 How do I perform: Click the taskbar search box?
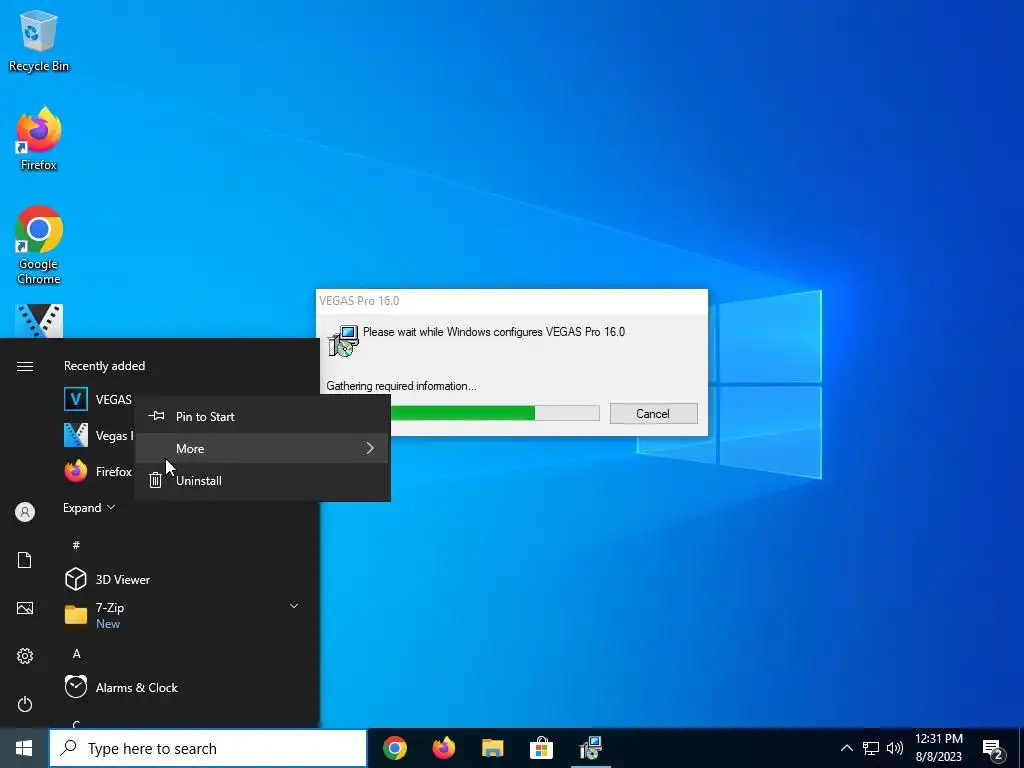(208, 748)
